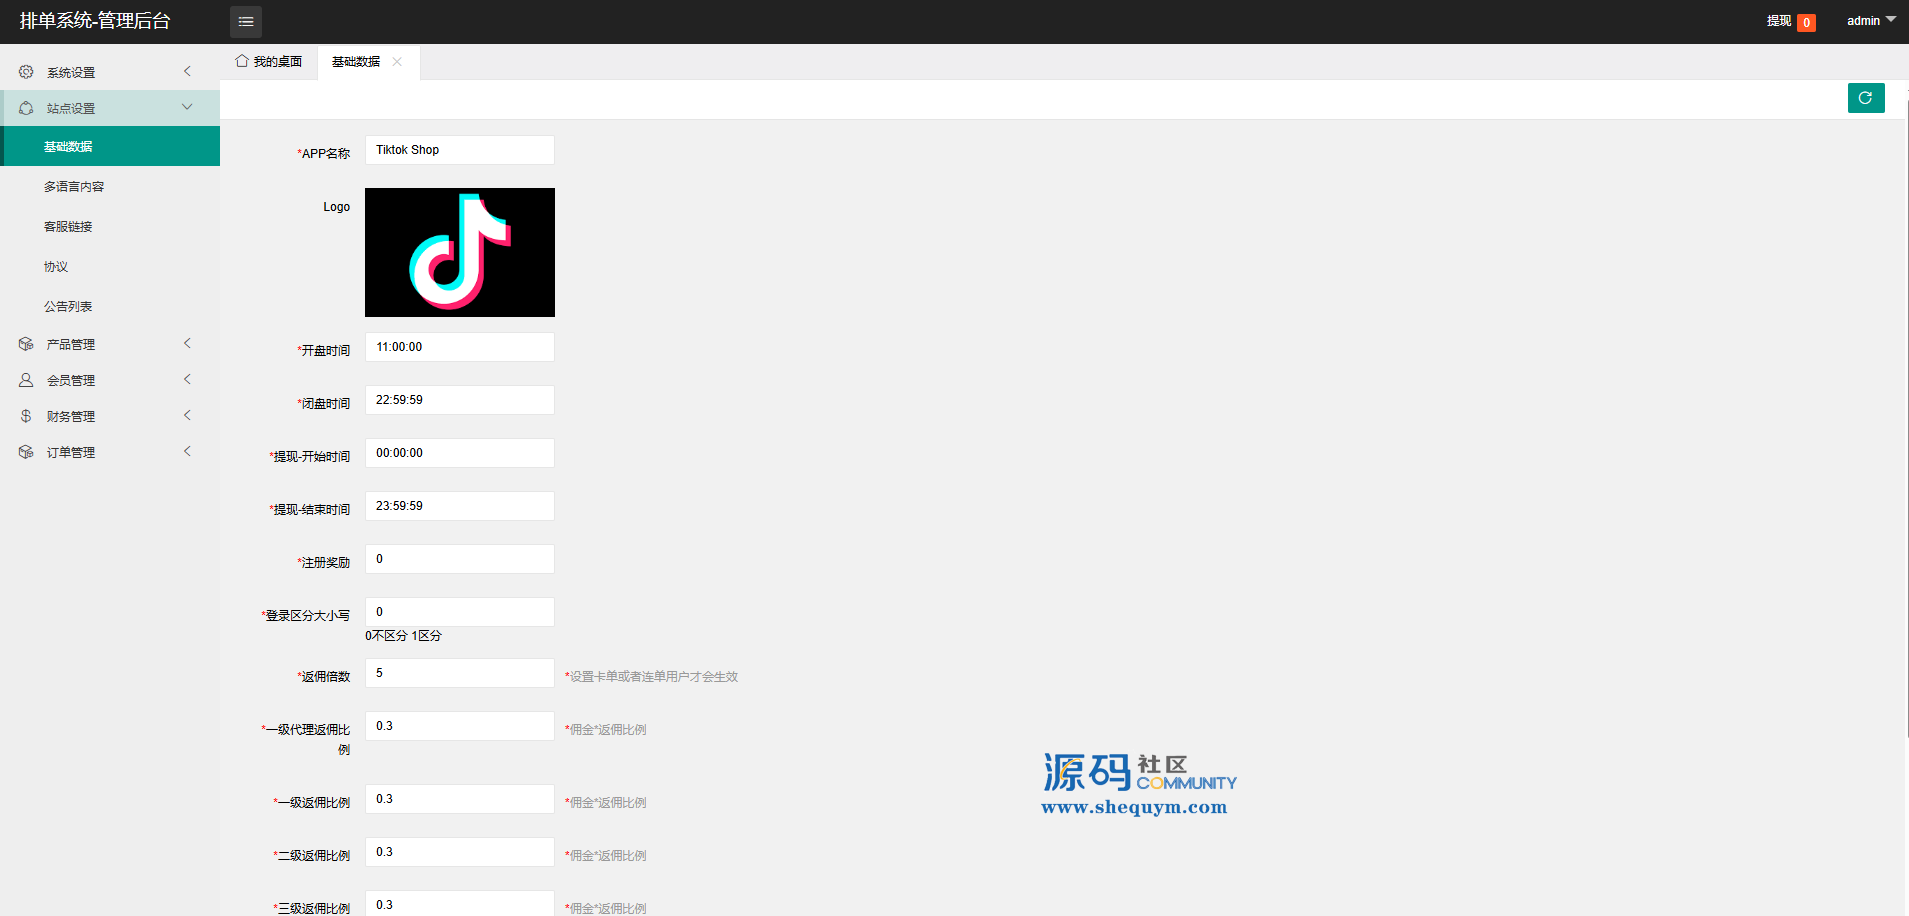Screen dimensions: 1909x916
Task: Open 客服链接 in the sidebar
Action: click(68, 227)
